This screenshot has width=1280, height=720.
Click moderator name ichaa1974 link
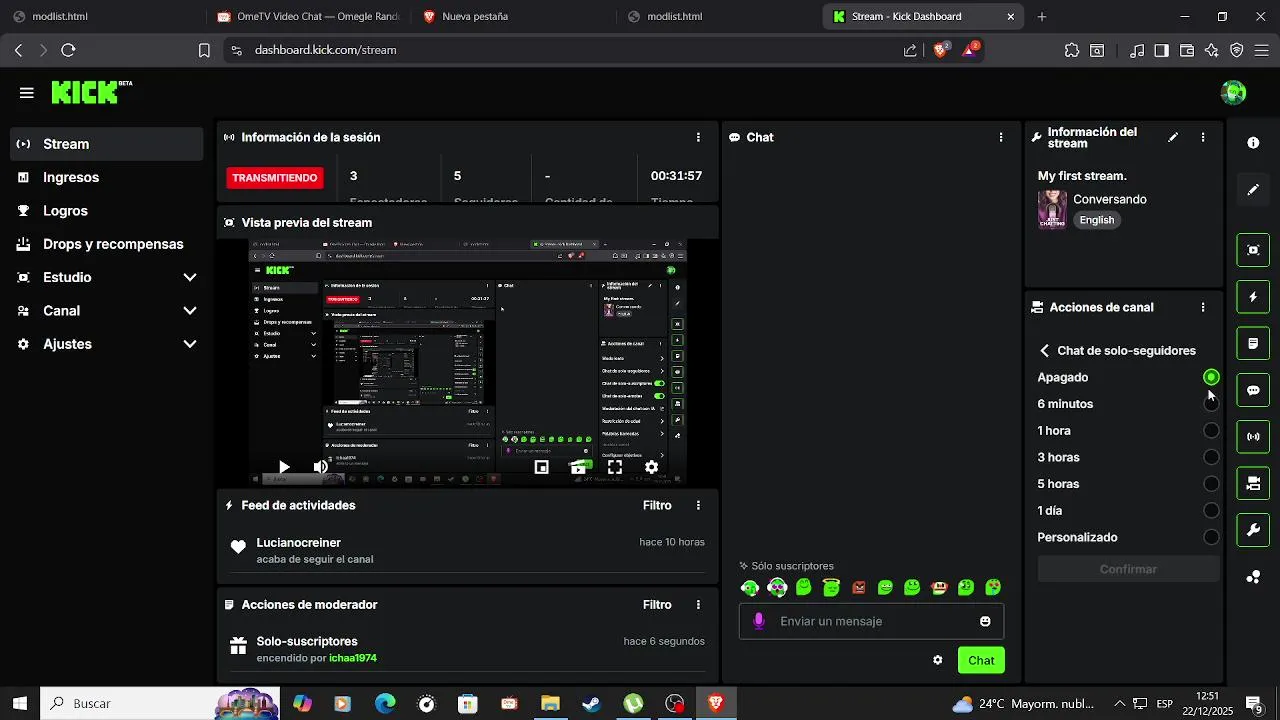(x=353, y=658)
